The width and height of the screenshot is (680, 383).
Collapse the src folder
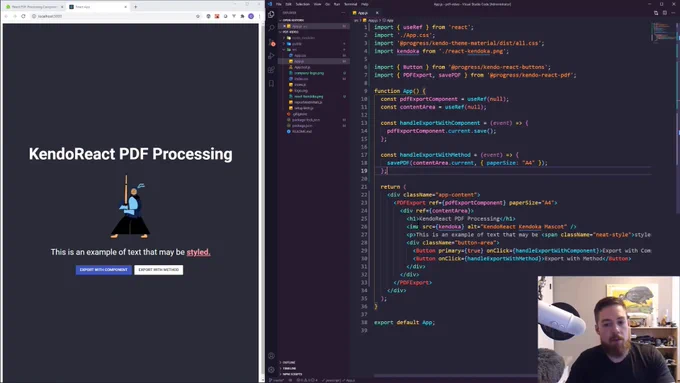coord(314,49)
